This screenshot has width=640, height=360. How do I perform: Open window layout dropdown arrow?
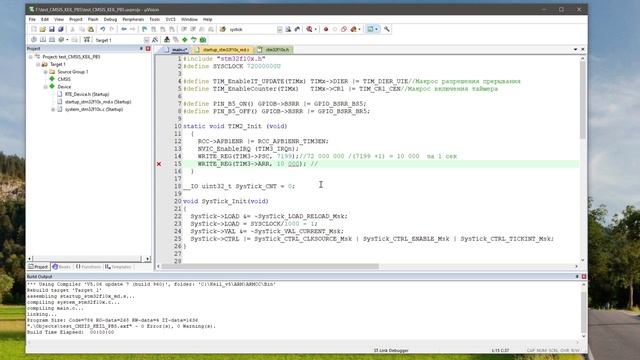pos(377,29)
